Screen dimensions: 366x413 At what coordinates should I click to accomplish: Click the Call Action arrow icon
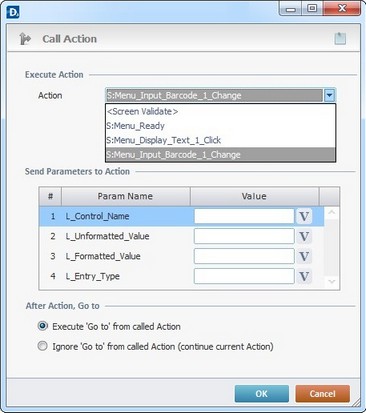coord(25,39)
